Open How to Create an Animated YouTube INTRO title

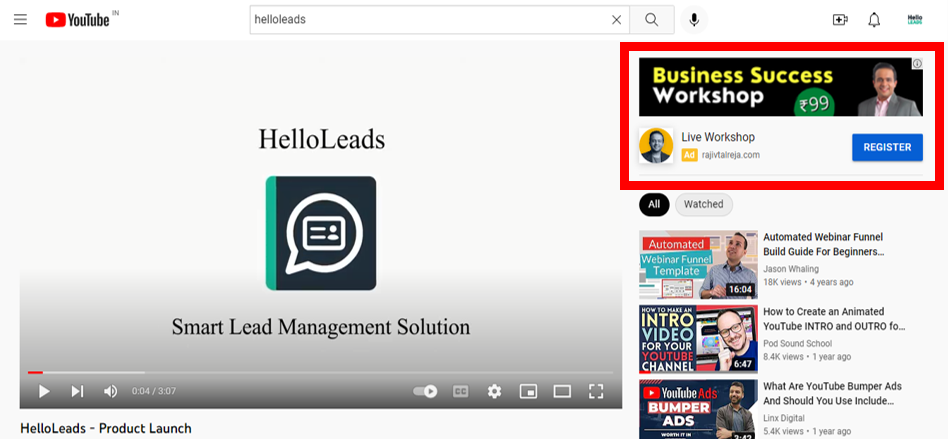[x=834, y=319]
